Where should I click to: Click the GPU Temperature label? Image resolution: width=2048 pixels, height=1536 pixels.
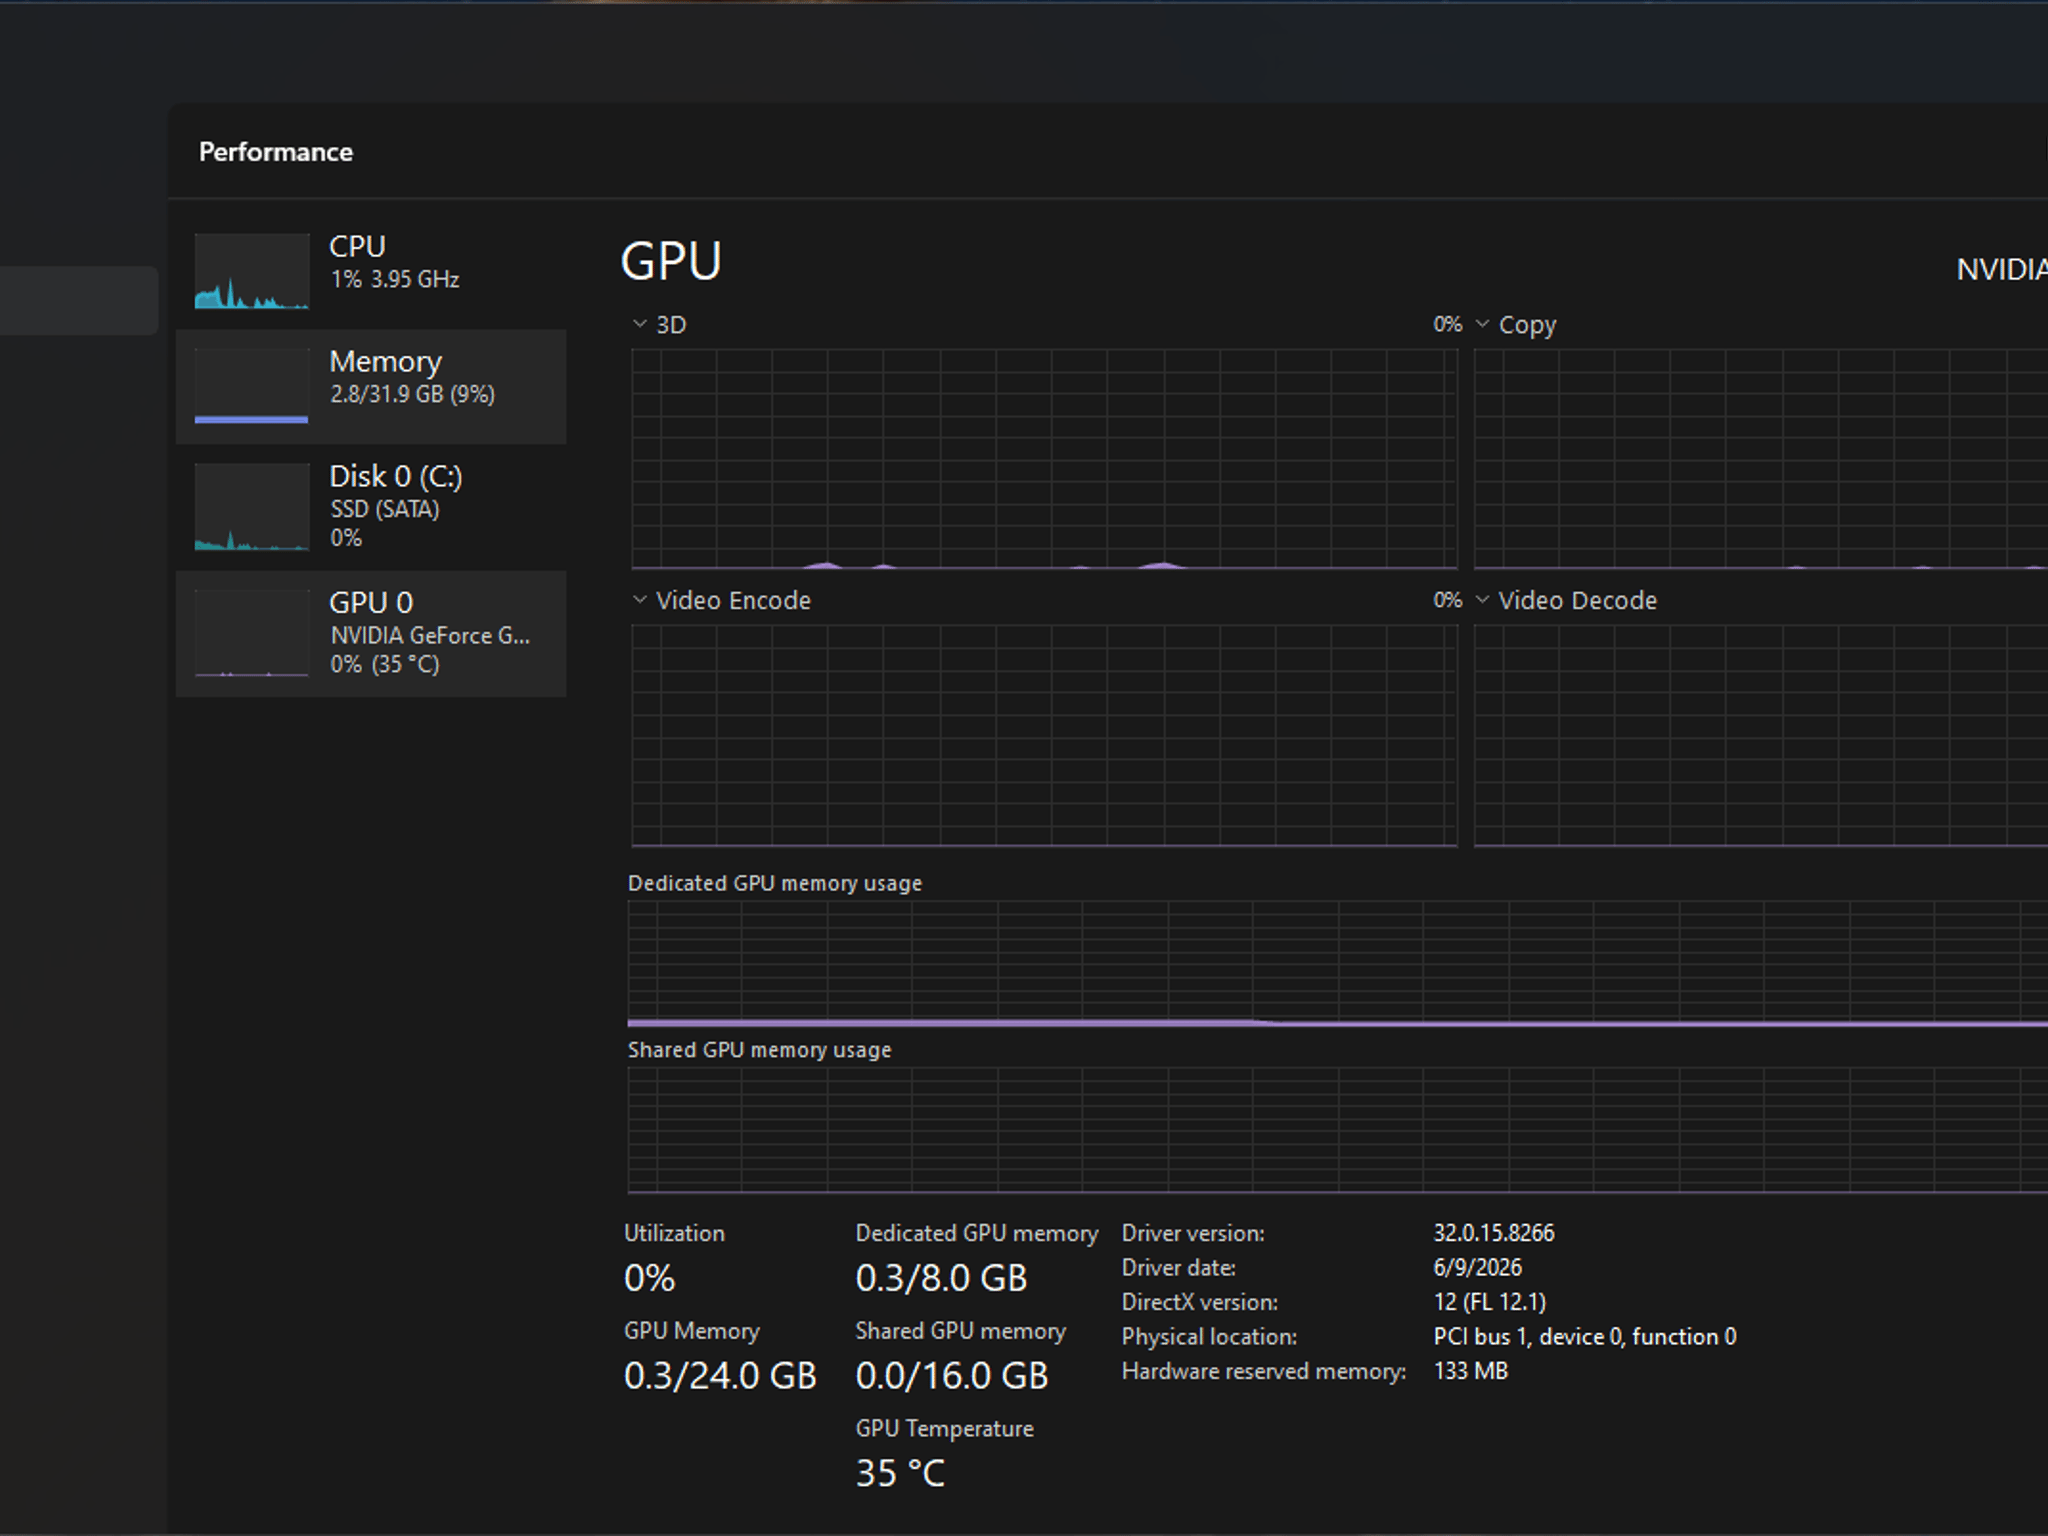click(945, 1429)
